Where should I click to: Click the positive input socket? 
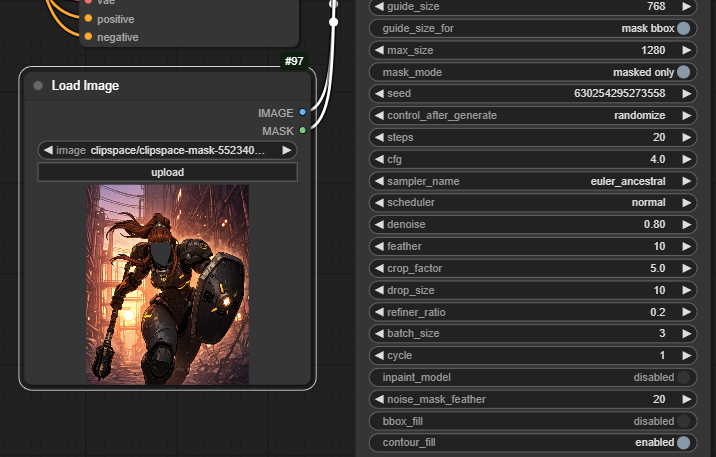tap(88, 19)
